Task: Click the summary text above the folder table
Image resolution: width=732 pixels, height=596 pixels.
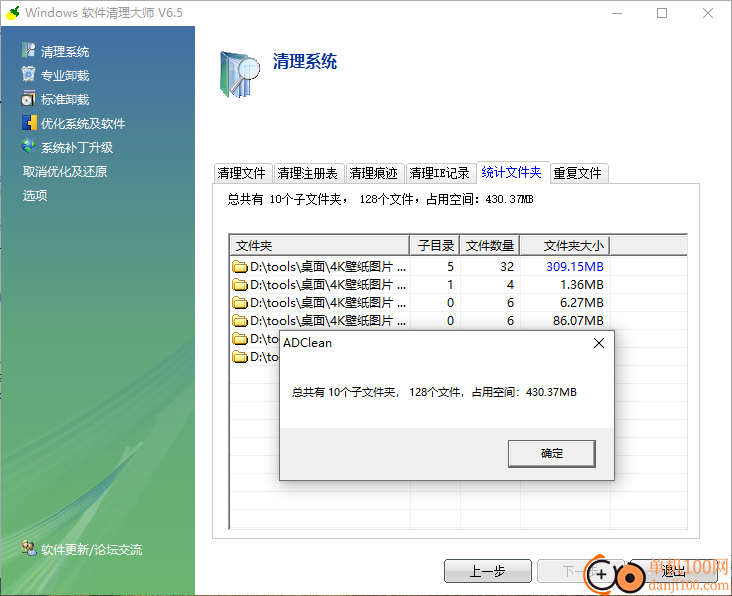Action: (x=380, y=200)
